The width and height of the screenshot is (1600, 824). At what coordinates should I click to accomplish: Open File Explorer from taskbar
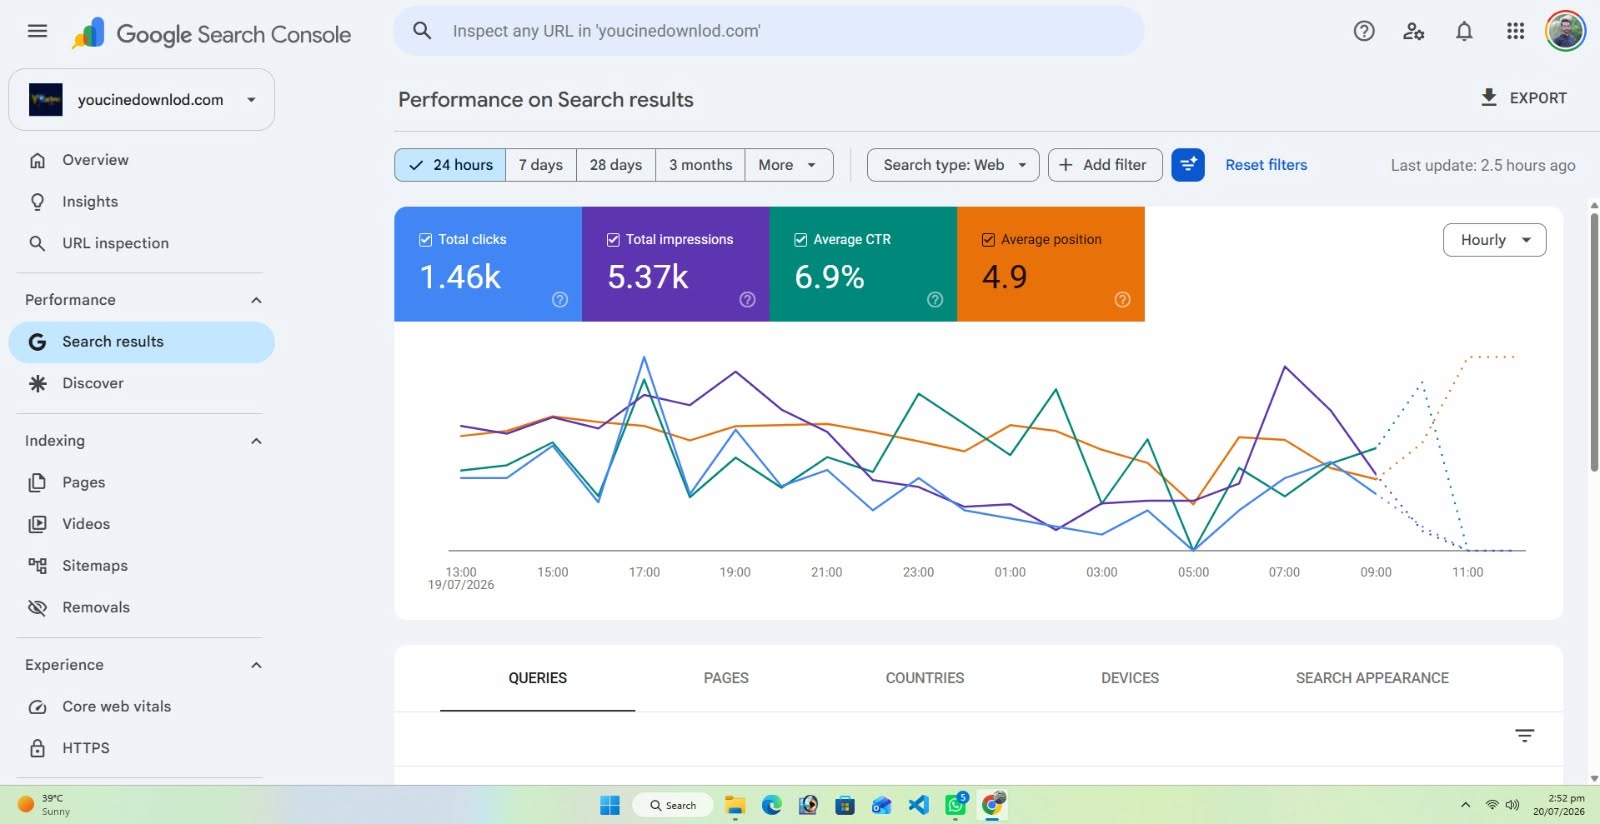735,805
